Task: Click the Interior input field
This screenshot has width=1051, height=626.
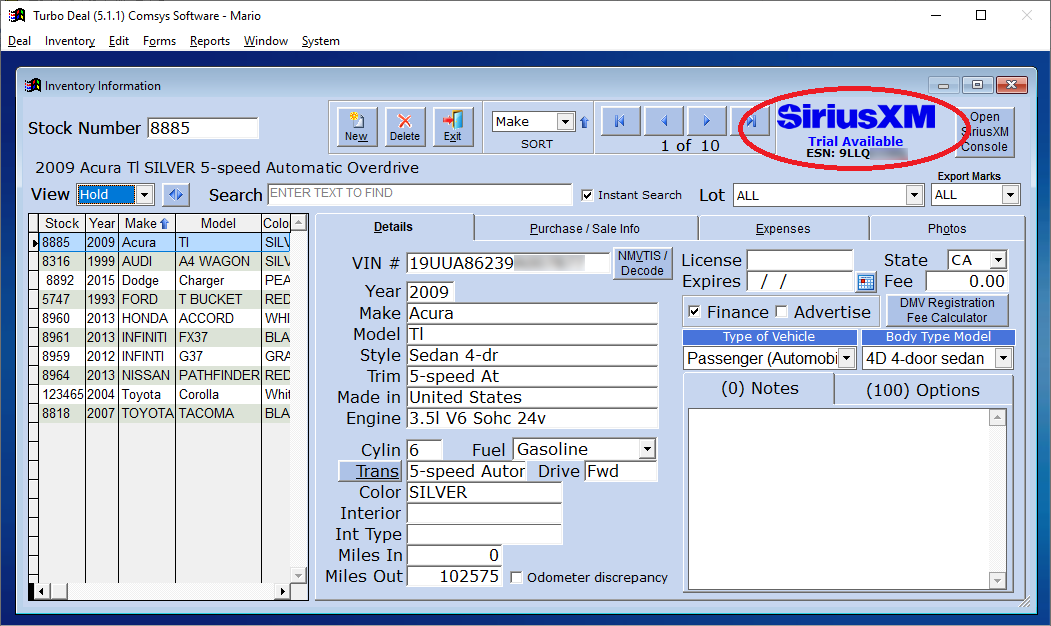Action: (x=484, y=513)
